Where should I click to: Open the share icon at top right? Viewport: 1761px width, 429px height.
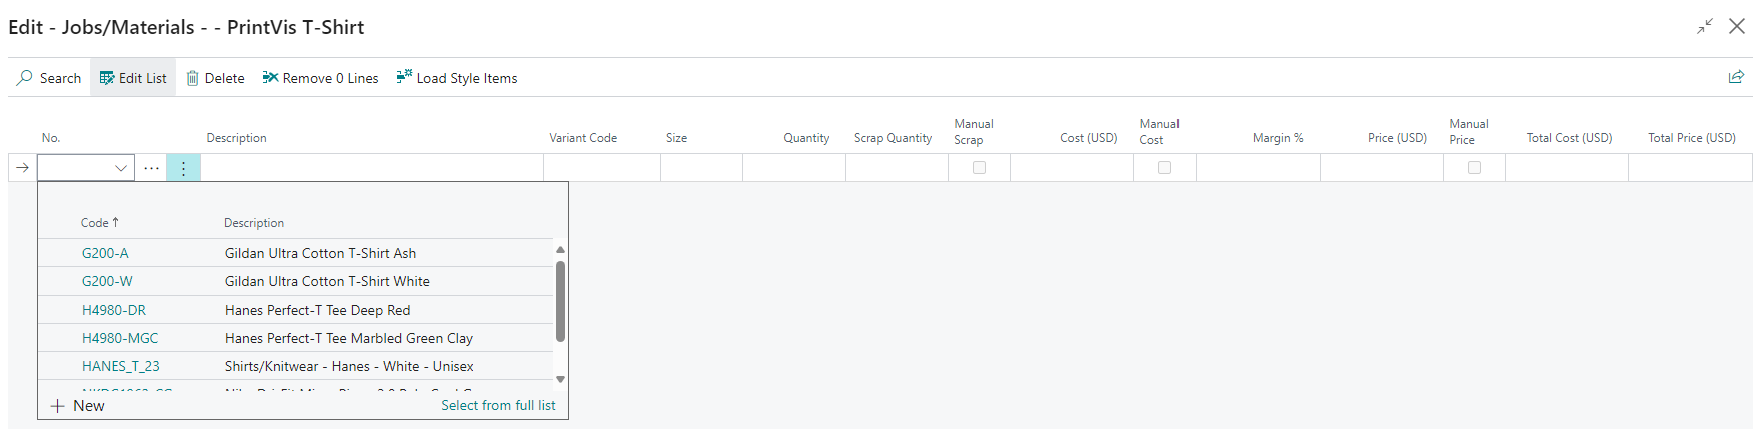[1736, 77]
